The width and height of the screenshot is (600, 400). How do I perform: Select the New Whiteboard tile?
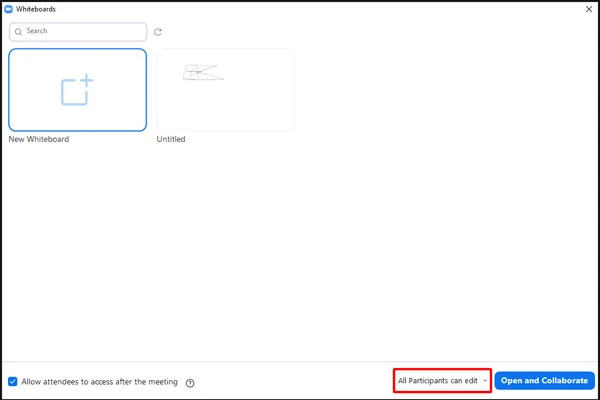[78, 90]
